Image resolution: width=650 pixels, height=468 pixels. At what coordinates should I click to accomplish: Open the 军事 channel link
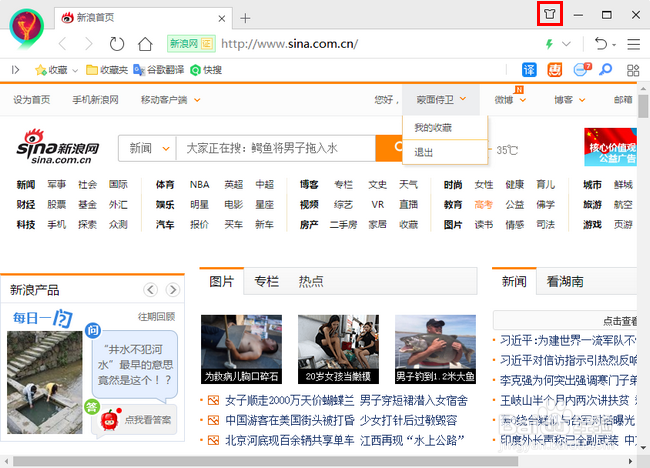pyautogui.click(x=56, y=184)
